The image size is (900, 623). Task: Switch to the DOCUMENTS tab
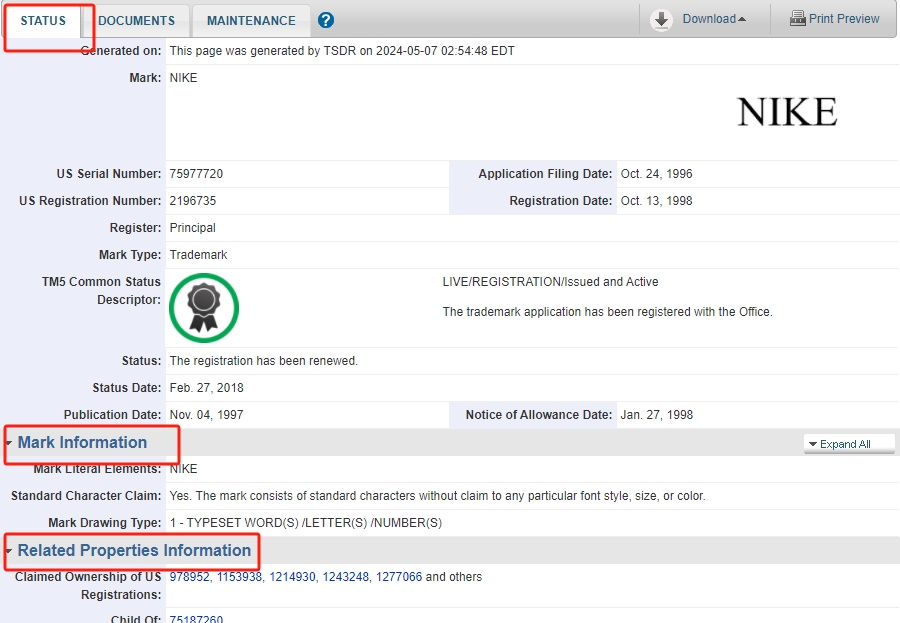[136, 21]
